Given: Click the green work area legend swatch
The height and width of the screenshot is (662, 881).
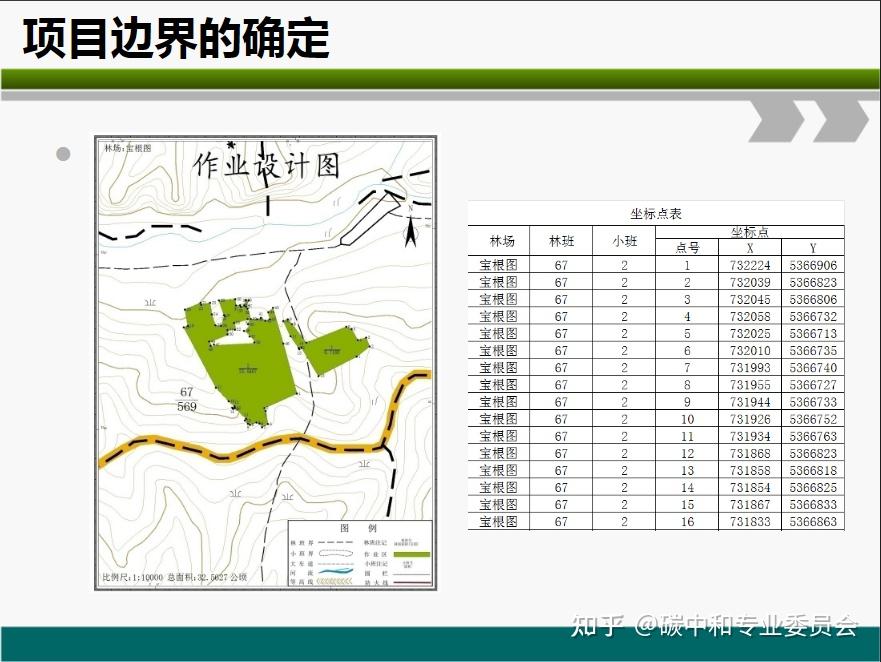Looking at the screenshot, I should click(x=412, y=555).
